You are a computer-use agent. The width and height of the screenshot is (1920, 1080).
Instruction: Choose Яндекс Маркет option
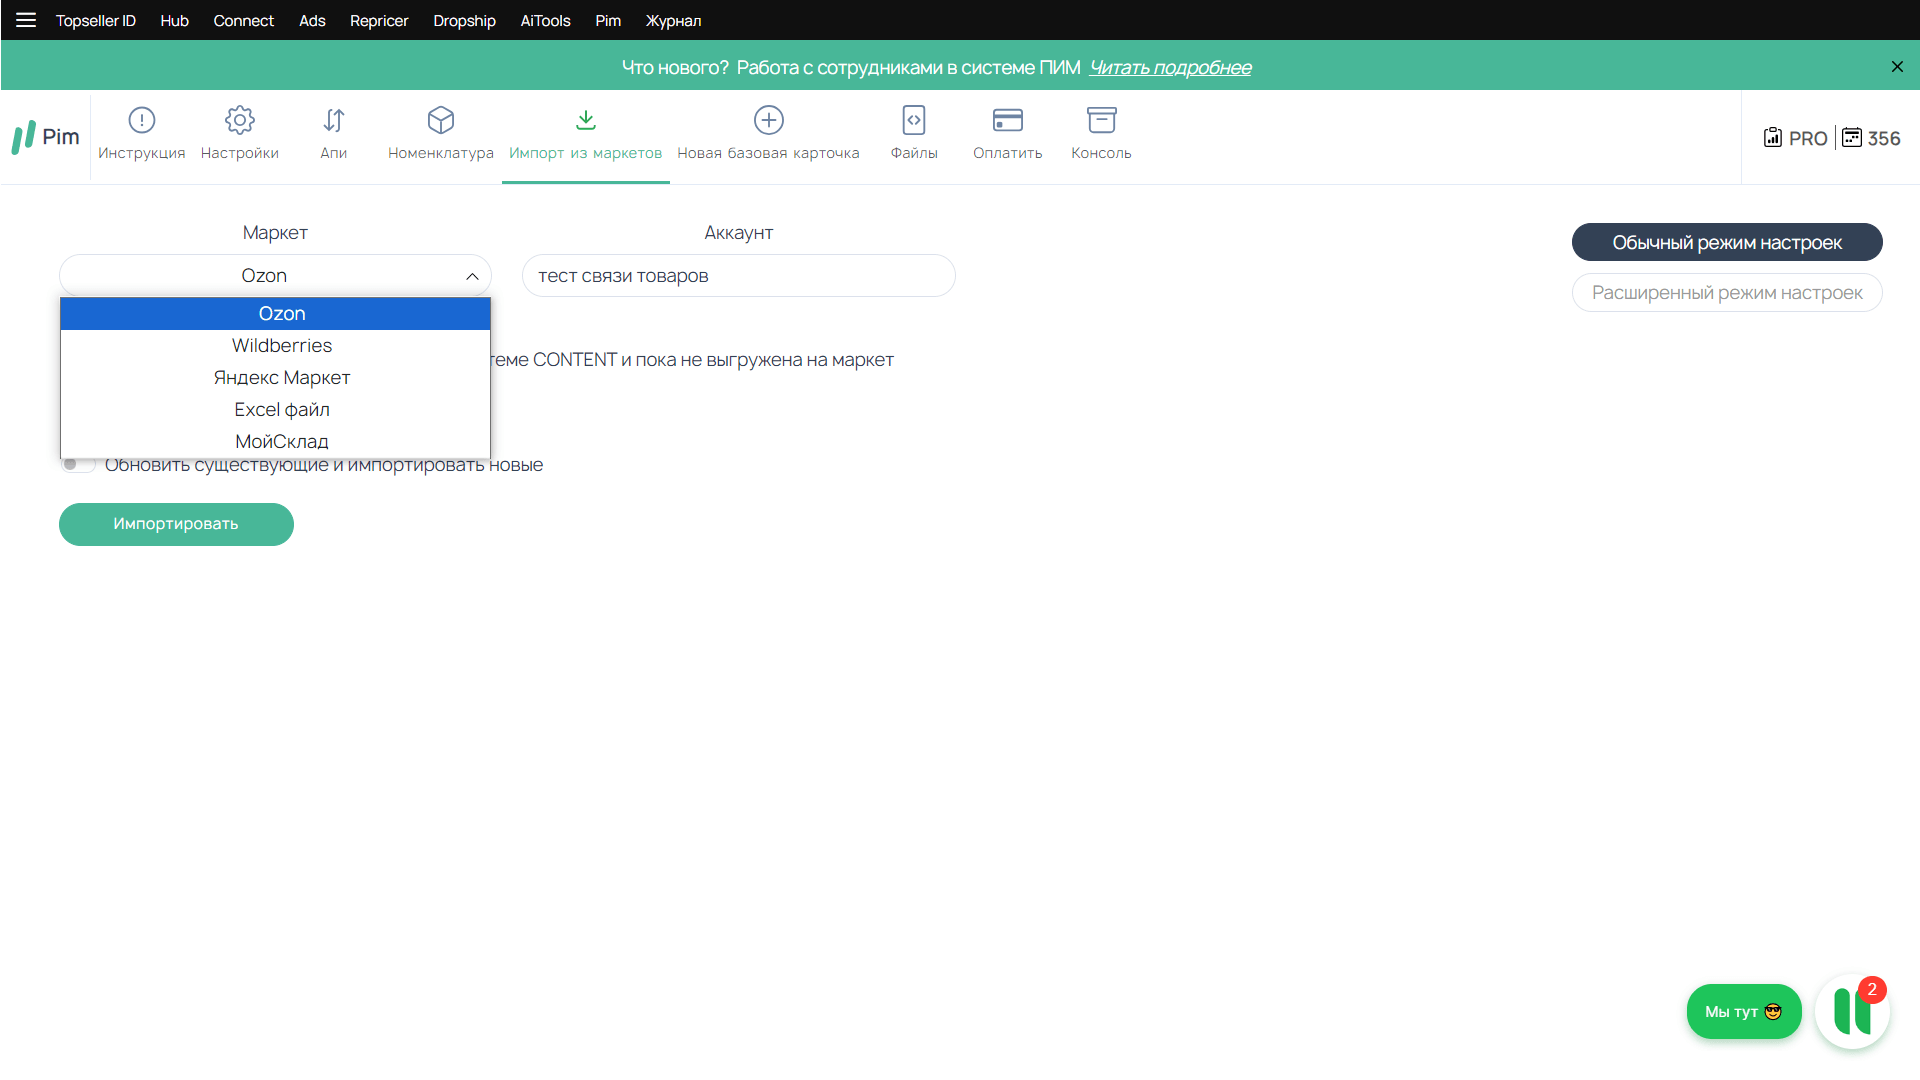[x=275, y=377]
